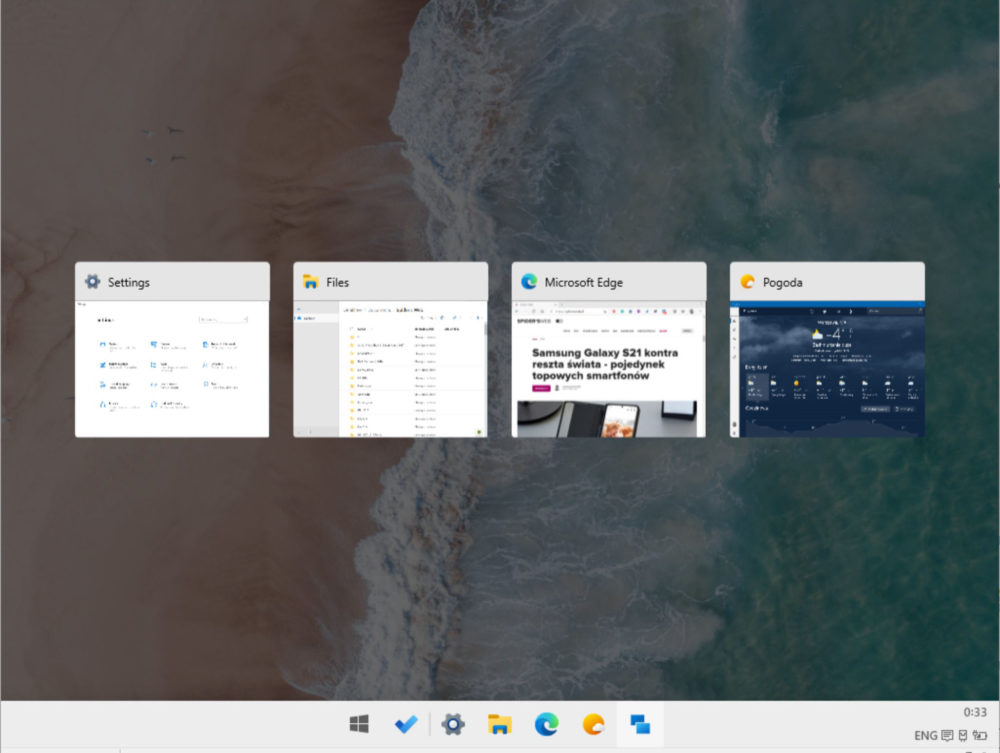The height and width of the screenshot is (753, 1000).
Task: Open the clock showing 0:33
Action: 975,712
